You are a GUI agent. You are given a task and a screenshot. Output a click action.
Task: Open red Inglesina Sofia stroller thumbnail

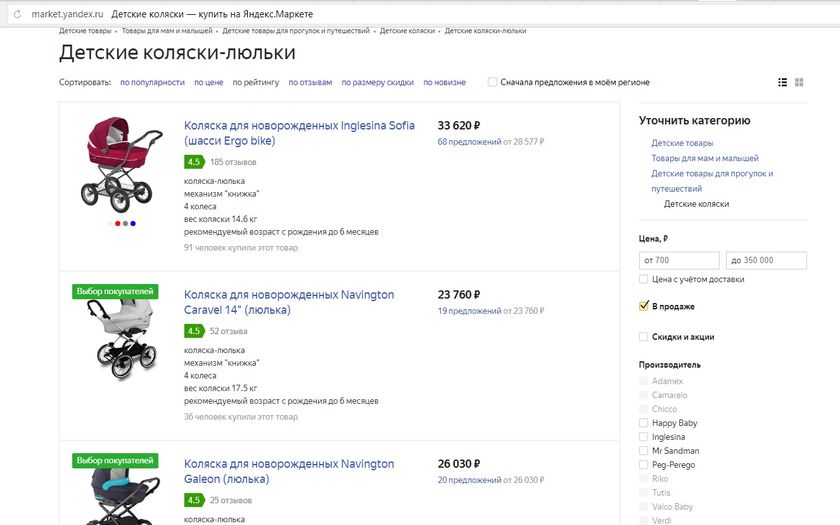pyautogui.click(x=121, y=164)
